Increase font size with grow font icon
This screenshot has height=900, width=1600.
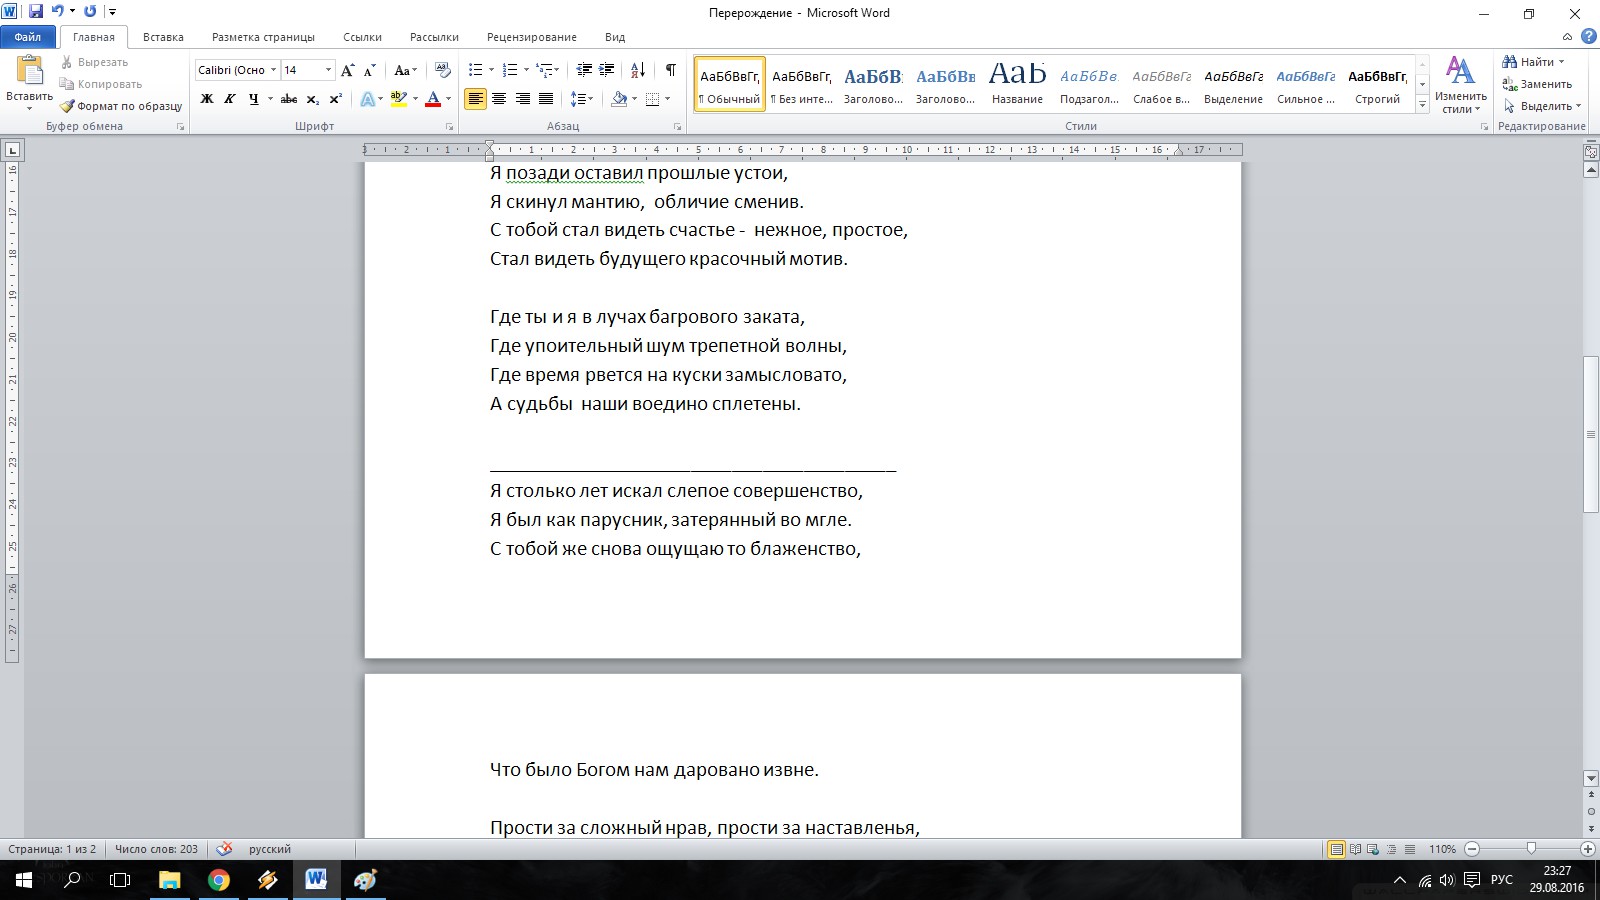click(x=347, y=70)
